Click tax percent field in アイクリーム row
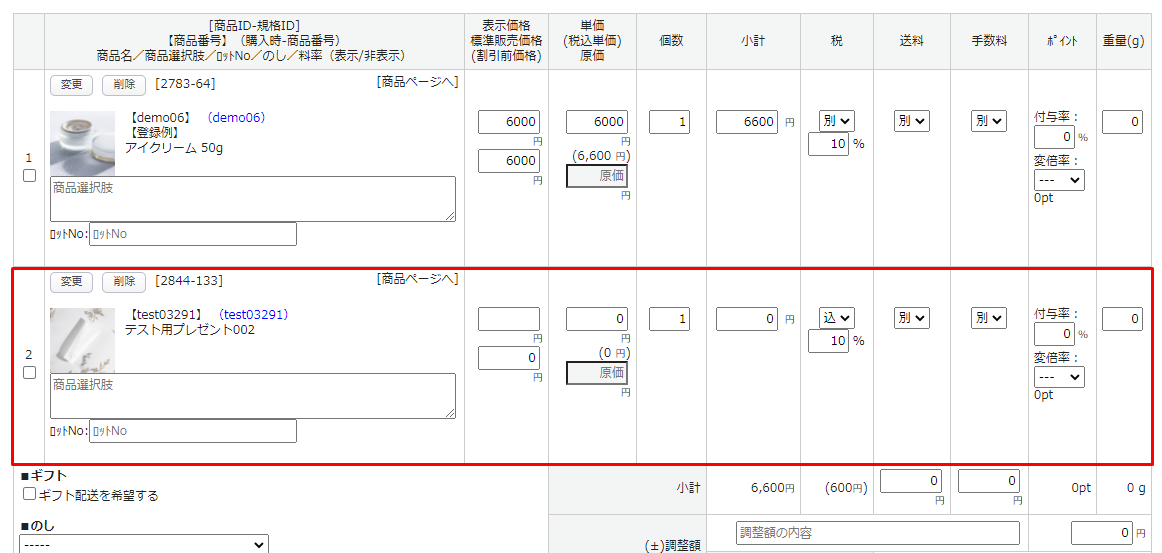The image size is (1162, 553). [x=829, y=144]
